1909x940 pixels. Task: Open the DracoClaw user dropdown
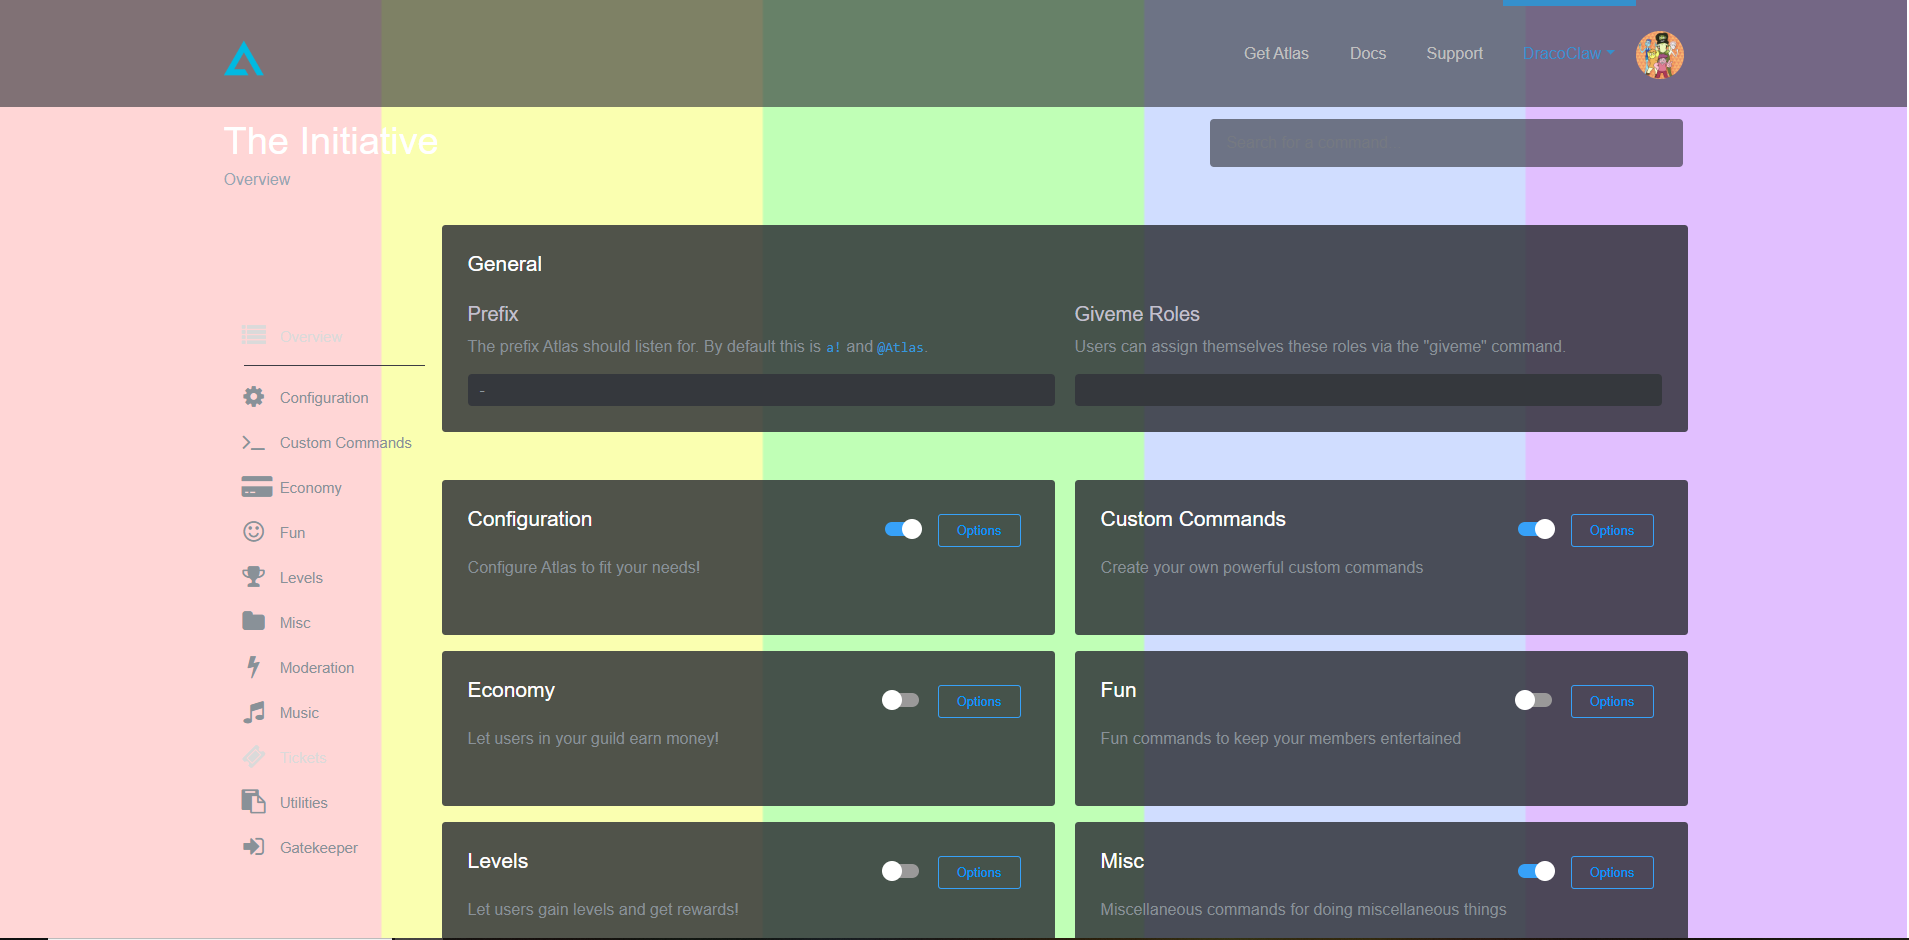pos(1568,54)
